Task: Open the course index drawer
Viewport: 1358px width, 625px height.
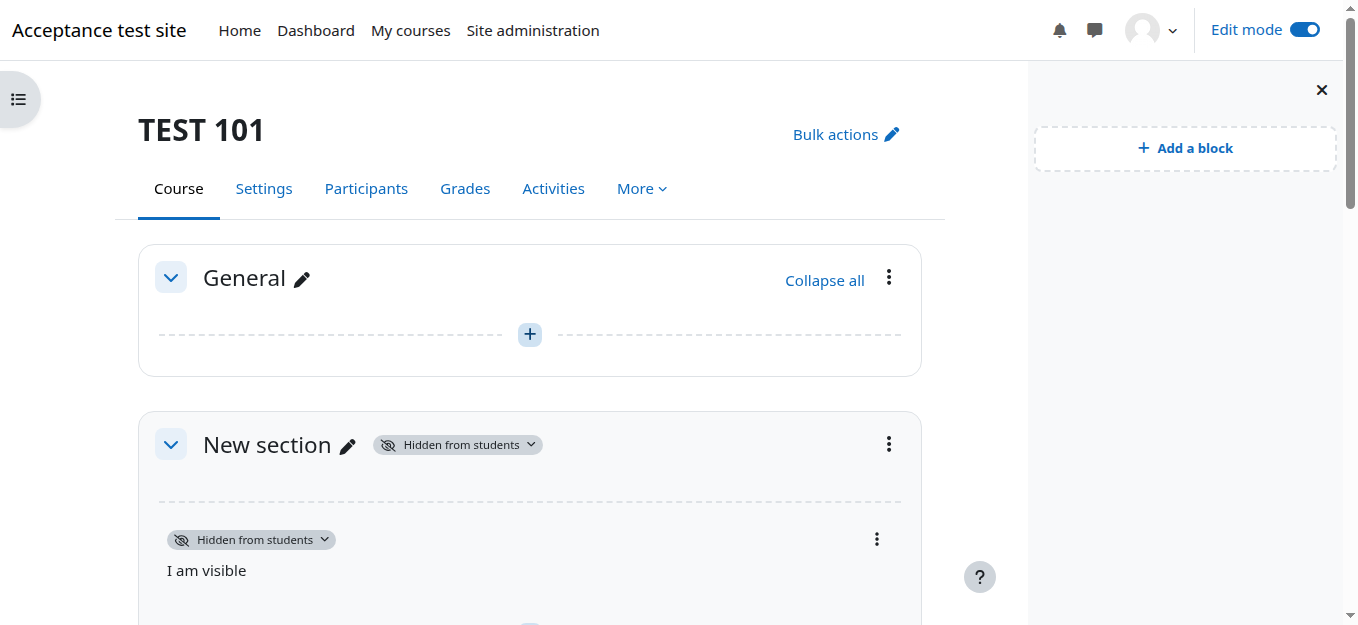Action: [18, 99]
